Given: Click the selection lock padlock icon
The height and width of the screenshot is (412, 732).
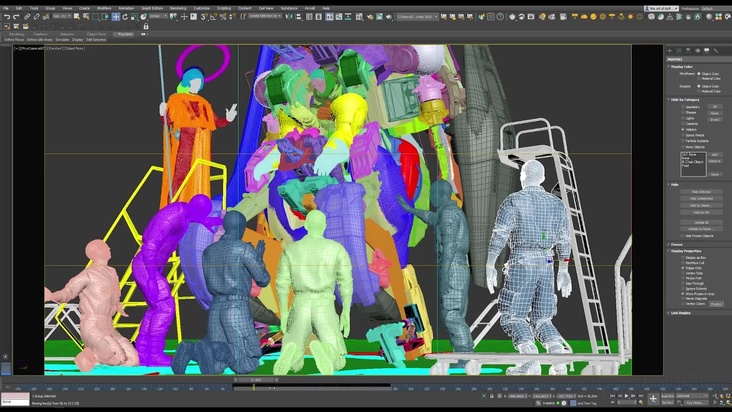Looking at the screenshot, I should (x=146, y=27).
